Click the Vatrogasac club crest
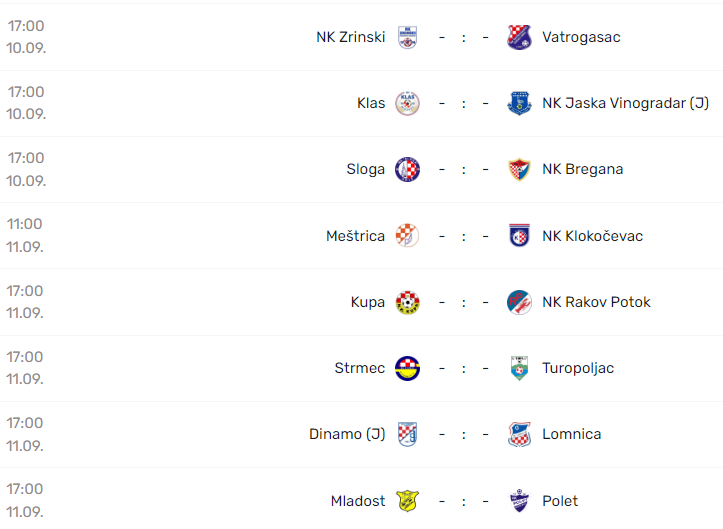The image size is (723, 529). coord(519,37)
